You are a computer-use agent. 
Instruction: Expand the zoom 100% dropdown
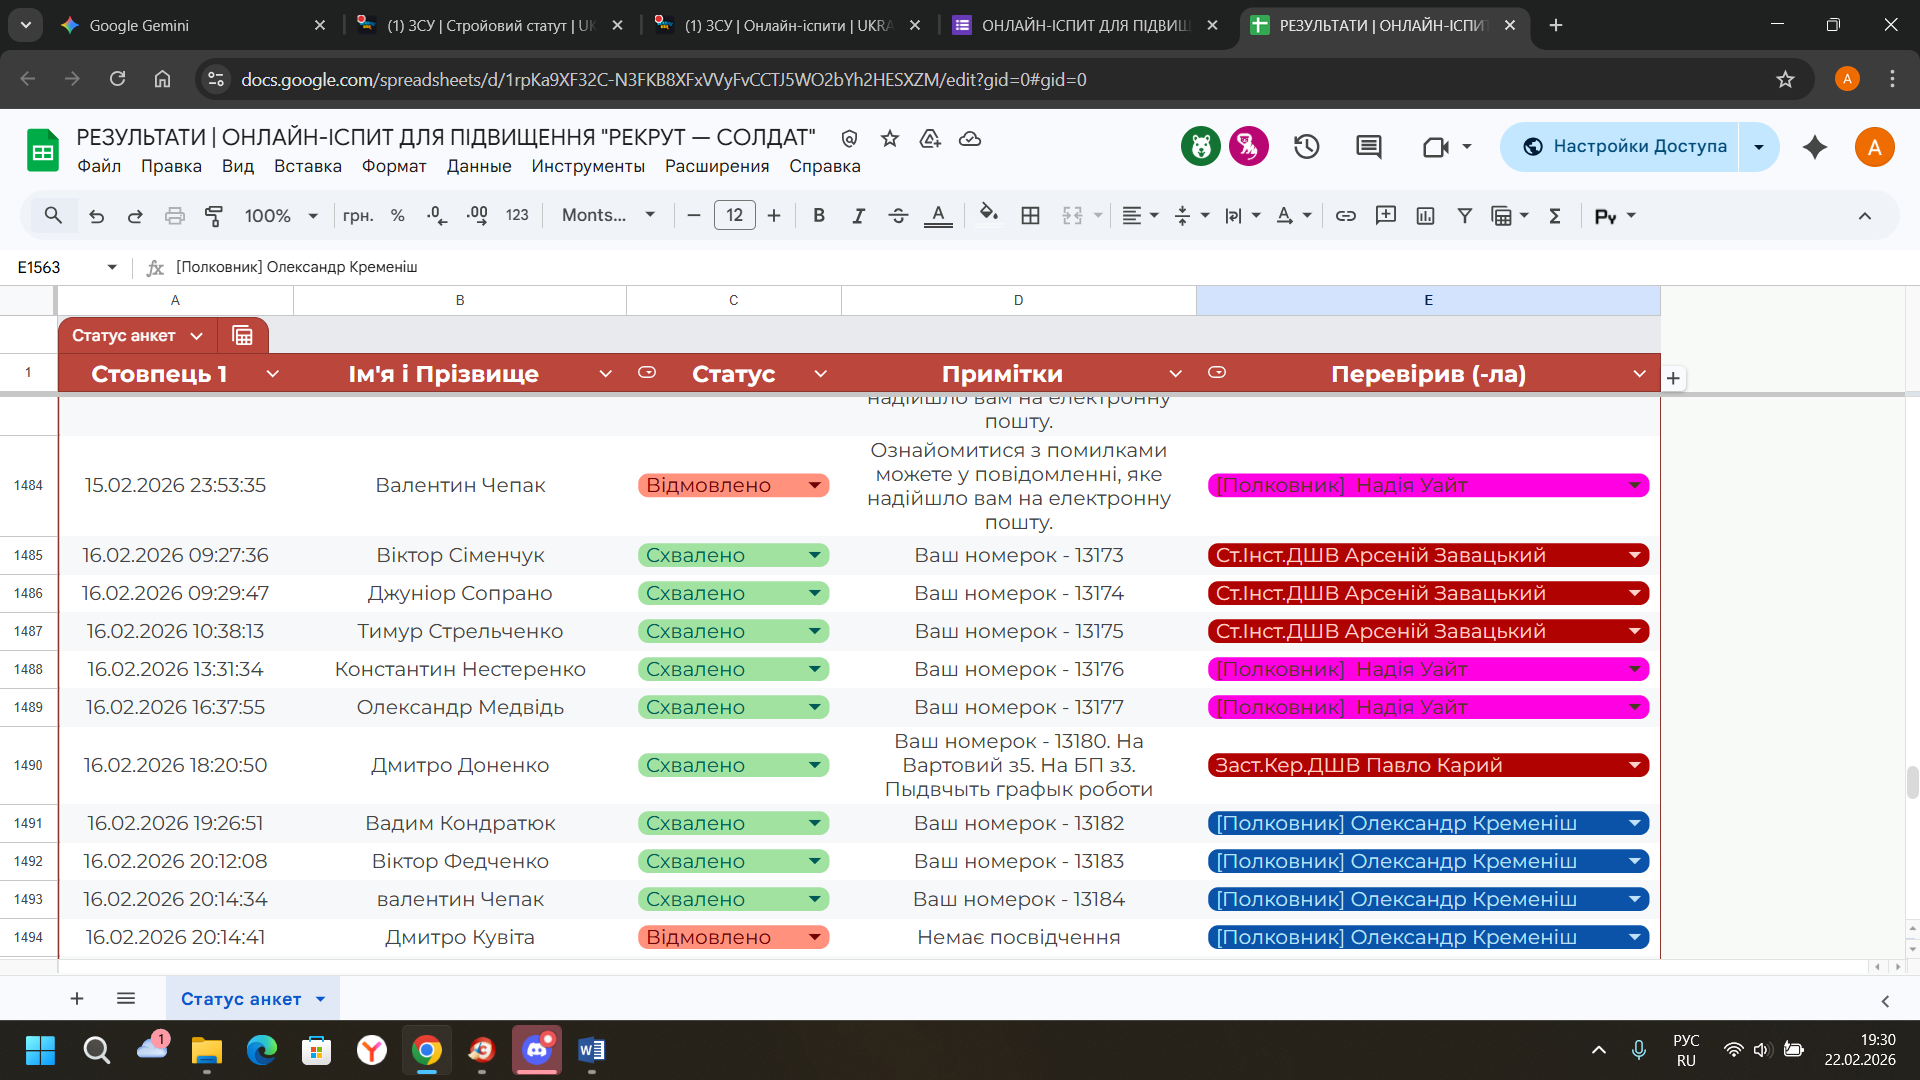[x=312, y=215]
